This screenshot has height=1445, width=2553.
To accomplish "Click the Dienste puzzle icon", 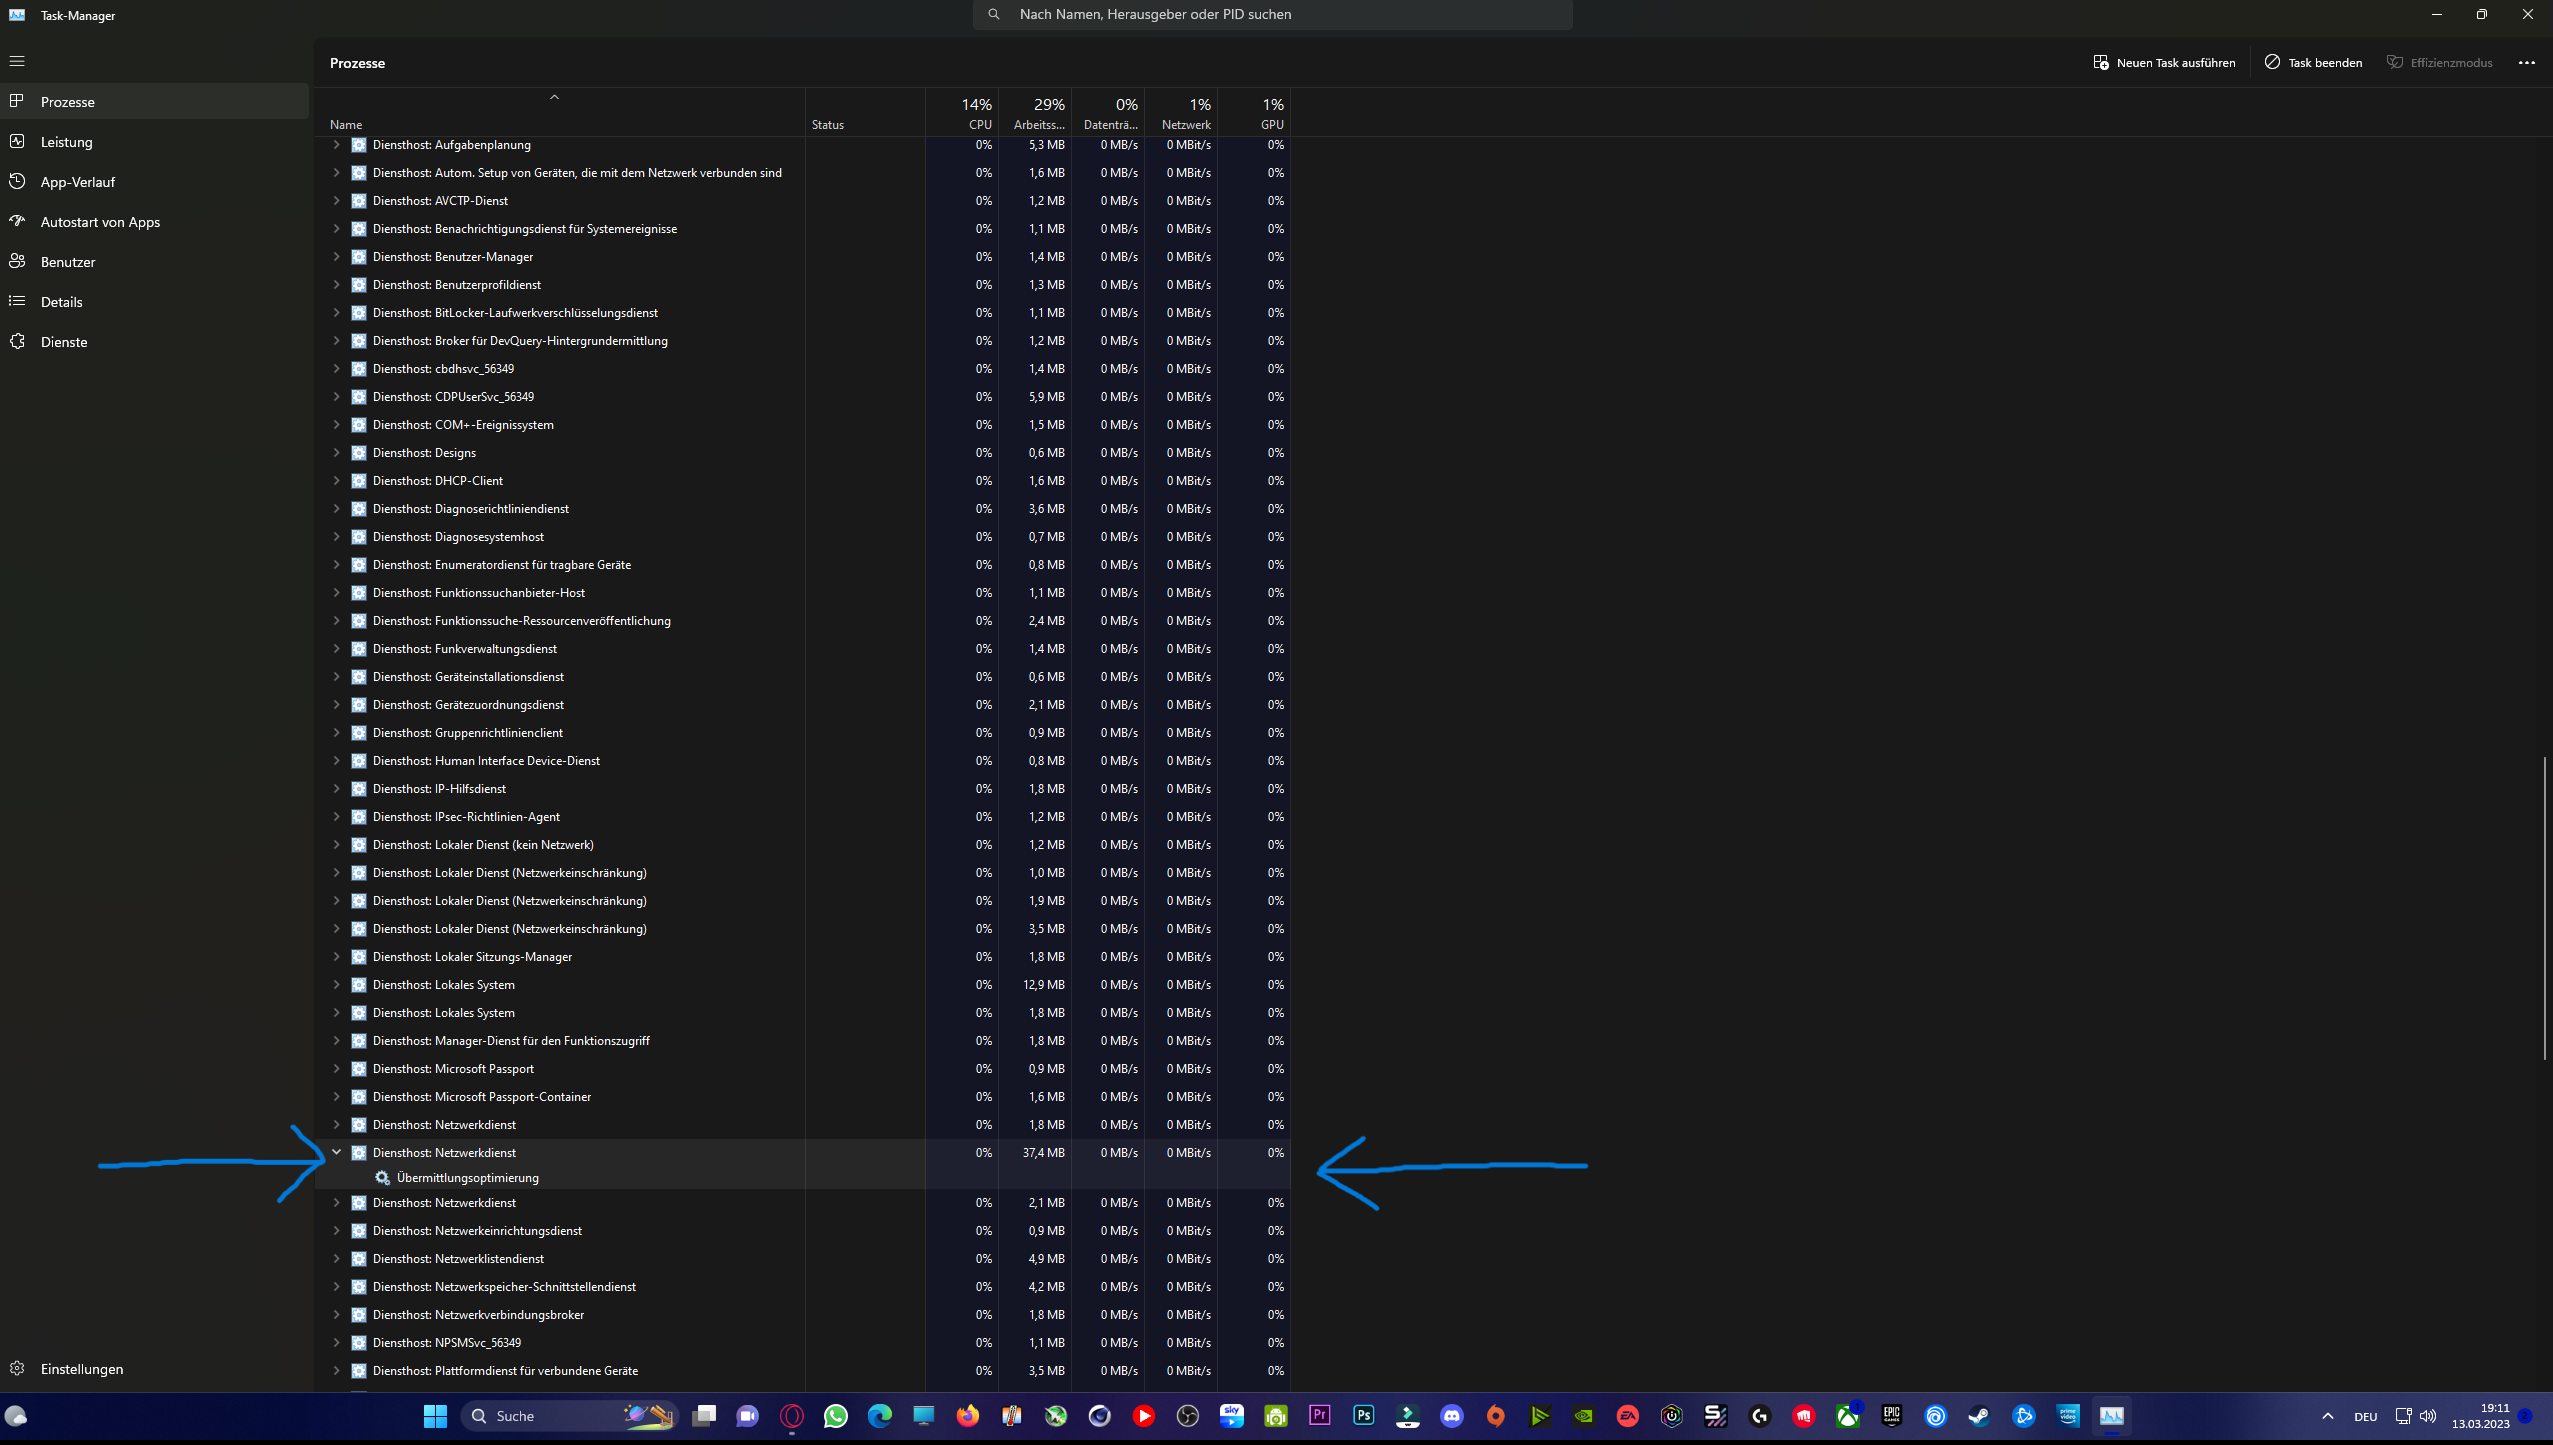I will (x=17, y=342).
